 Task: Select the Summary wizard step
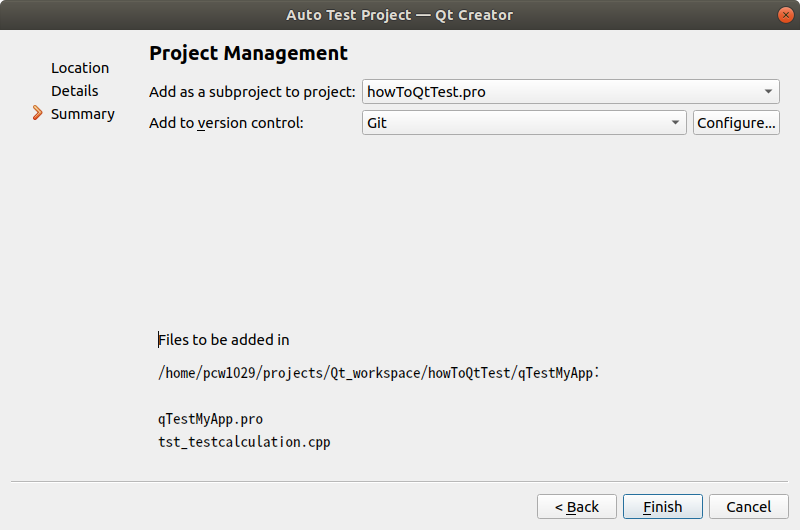click(83, 114)
